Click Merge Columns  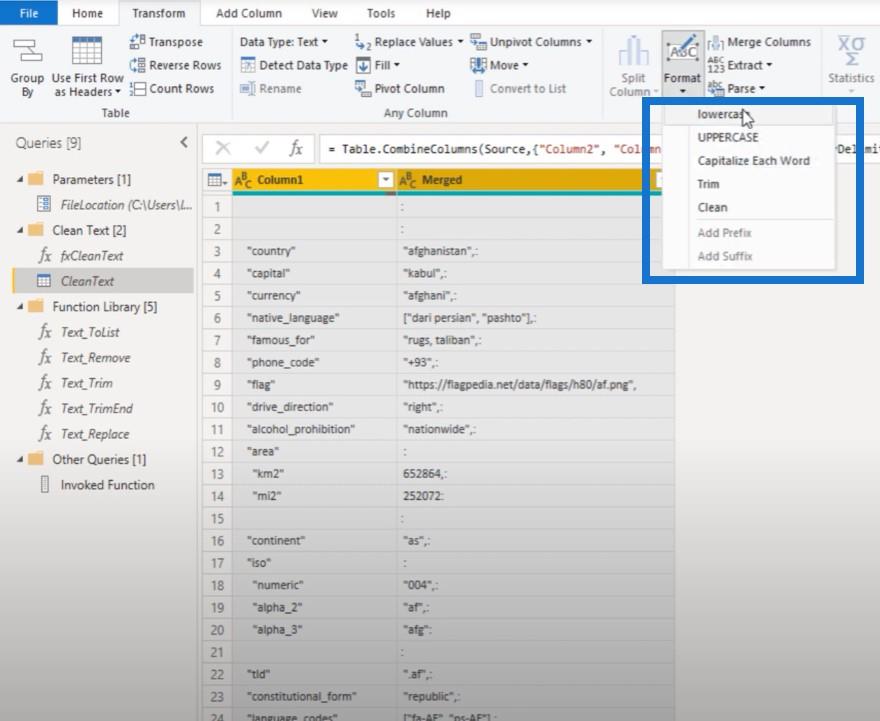[x=759, y=42]
